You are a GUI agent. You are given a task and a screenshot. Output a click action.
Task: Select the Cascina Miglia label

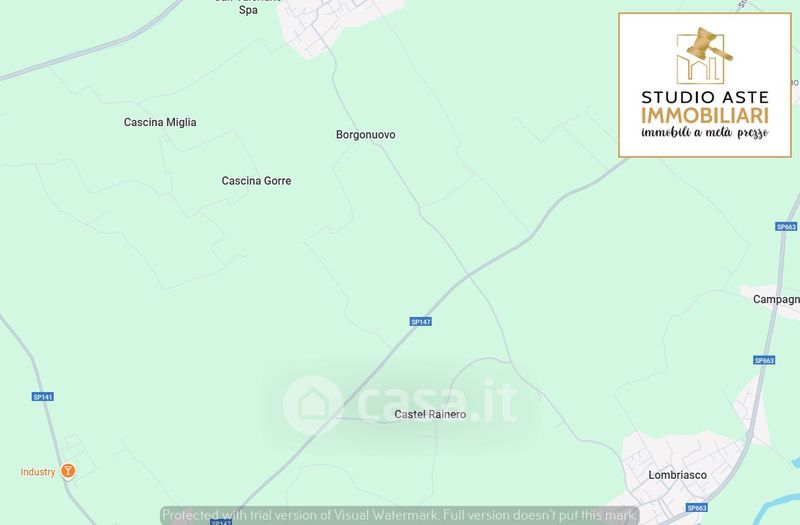point(160,122)
